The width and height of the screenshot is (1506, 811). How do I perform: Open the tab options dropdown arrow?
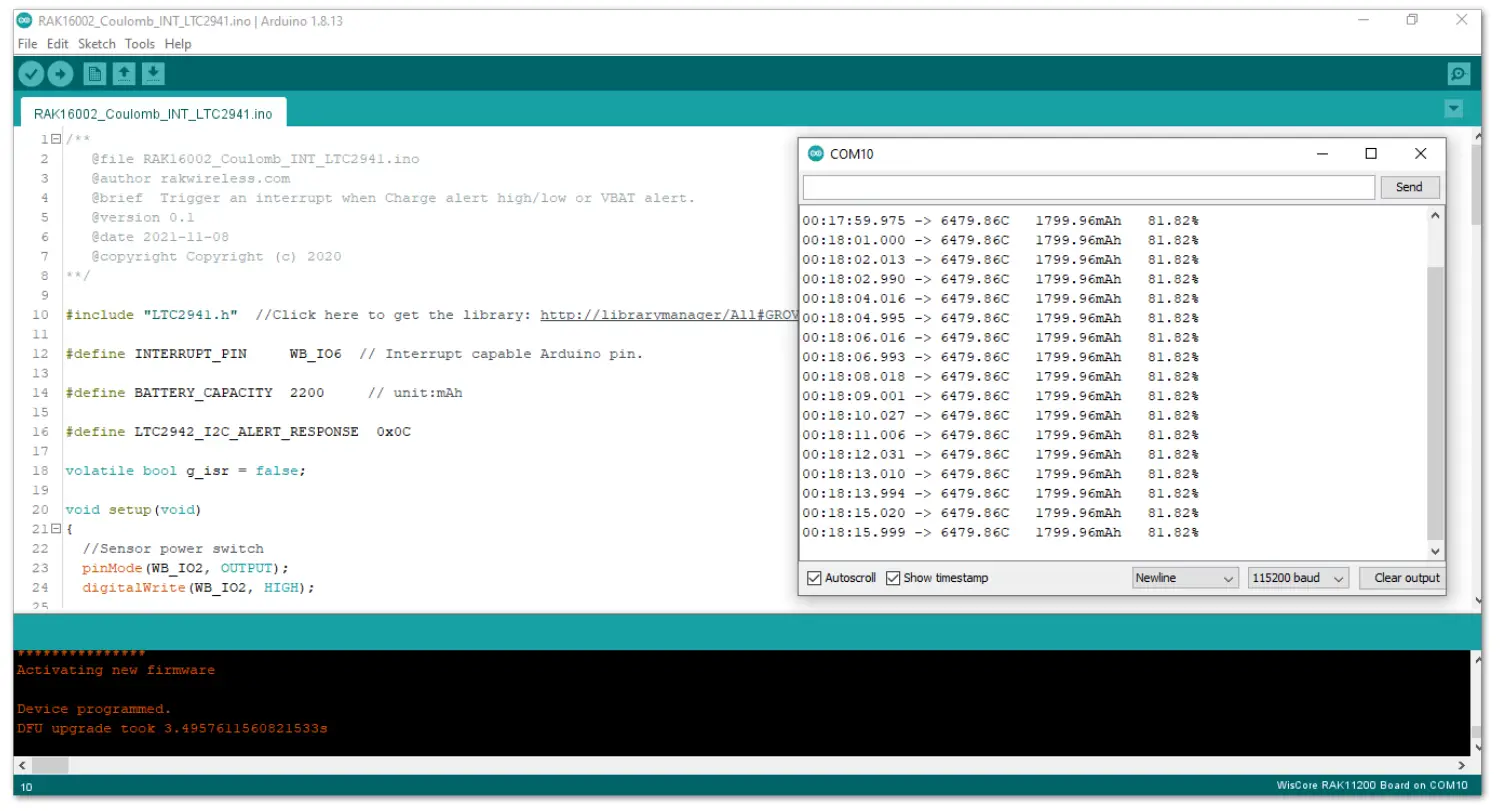1454,109
